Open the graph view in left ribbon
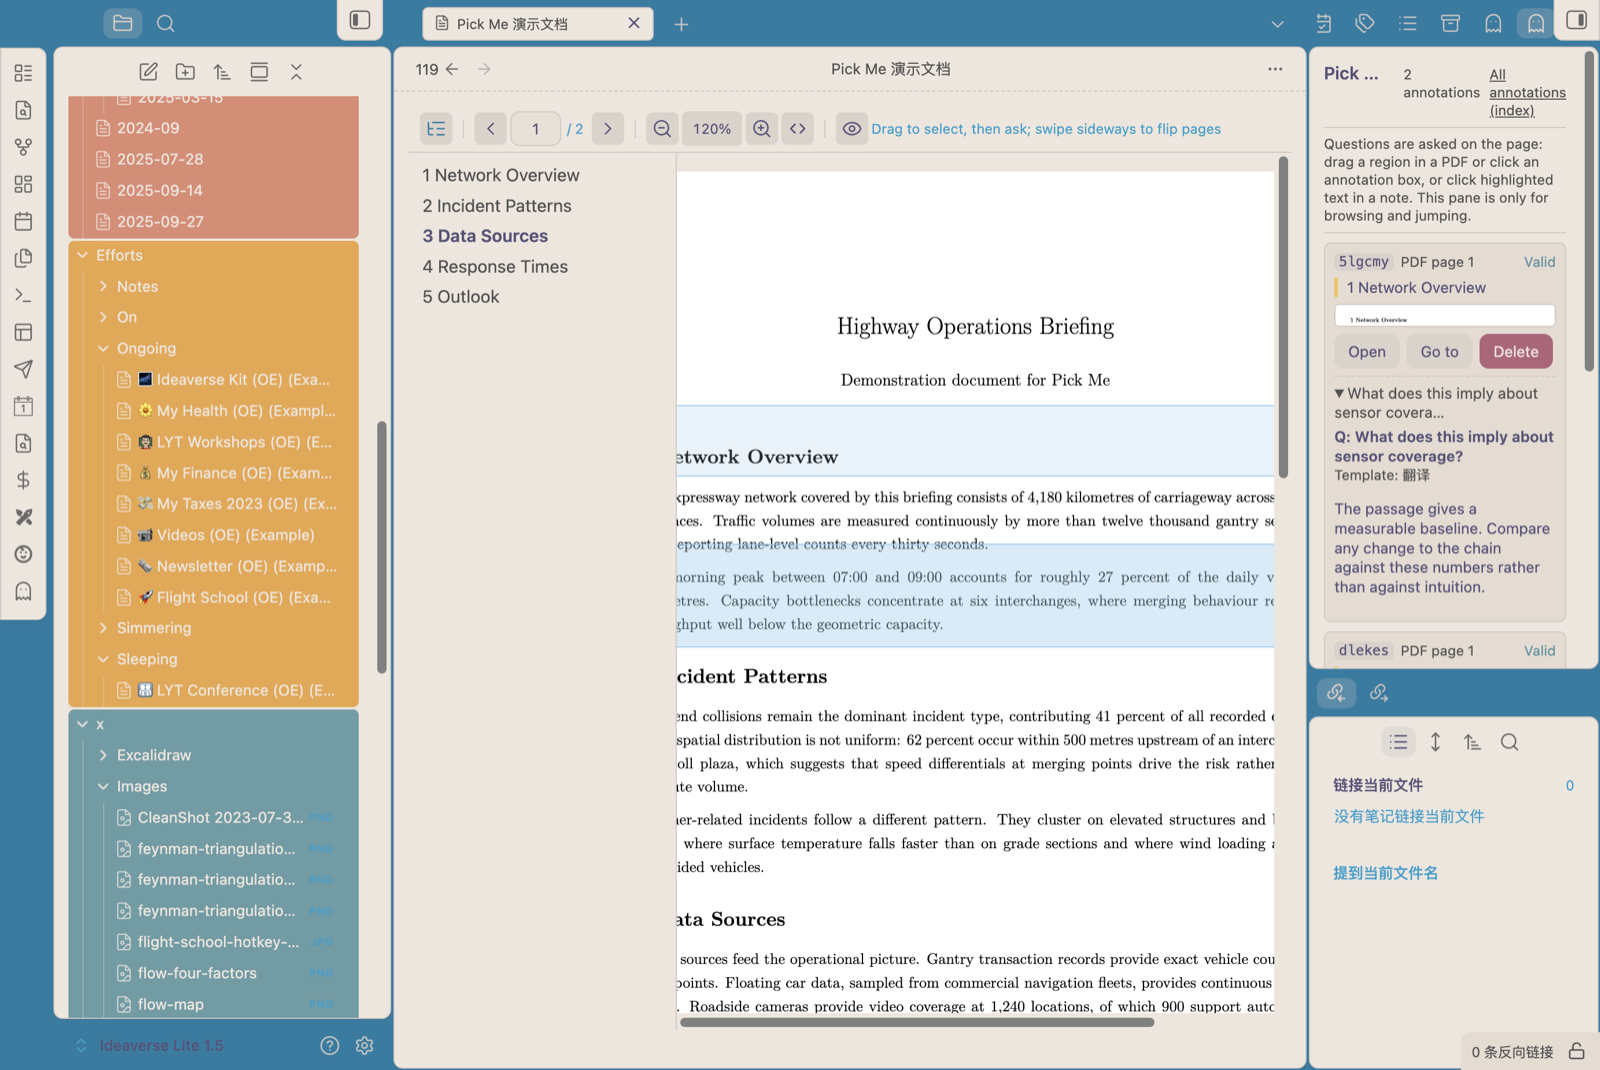The image size is (1600, 1070). point(24,147)
